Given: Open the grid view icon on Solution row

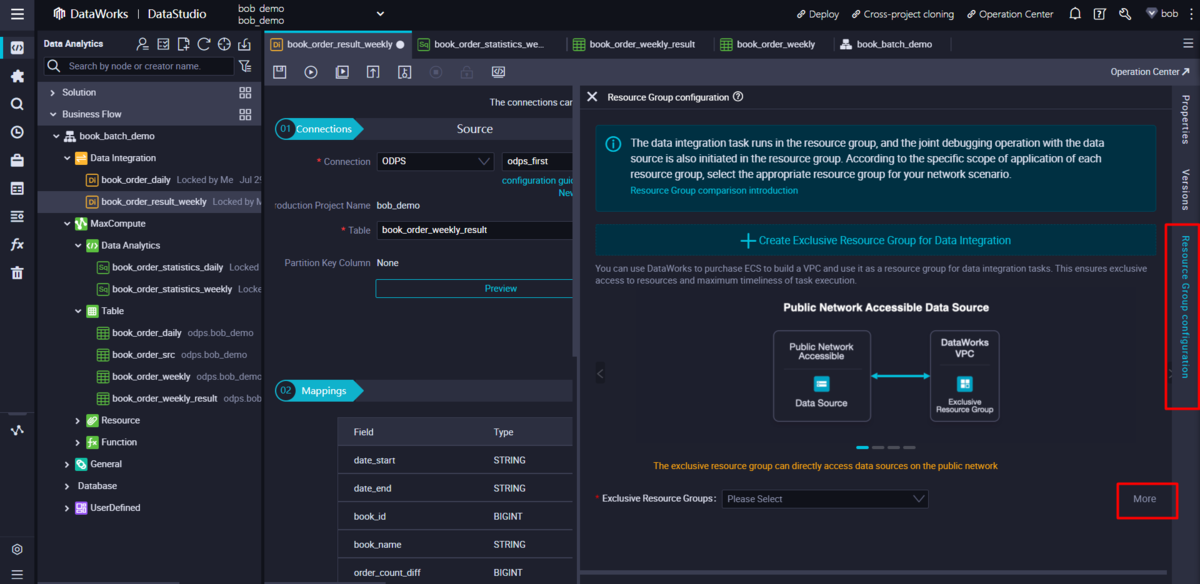Looking at the screenshot, I should coord(245,92).
